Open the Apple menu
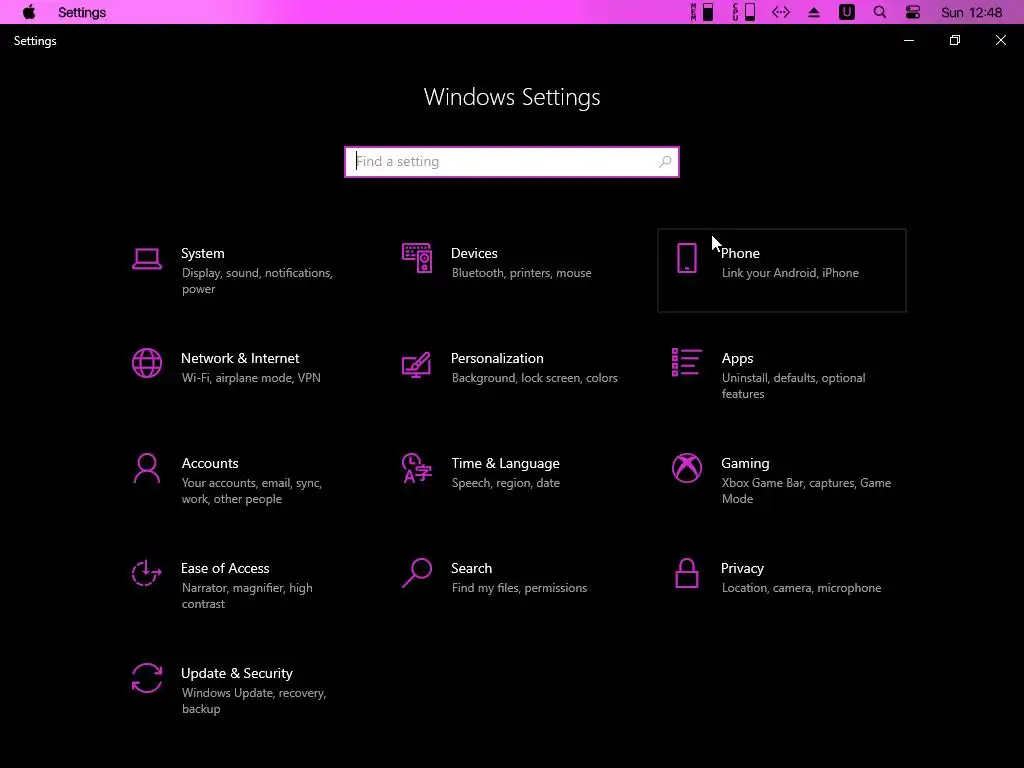The width and height of the screenshot is (1024, 768). pyautogui.click(x=29, y=12)
